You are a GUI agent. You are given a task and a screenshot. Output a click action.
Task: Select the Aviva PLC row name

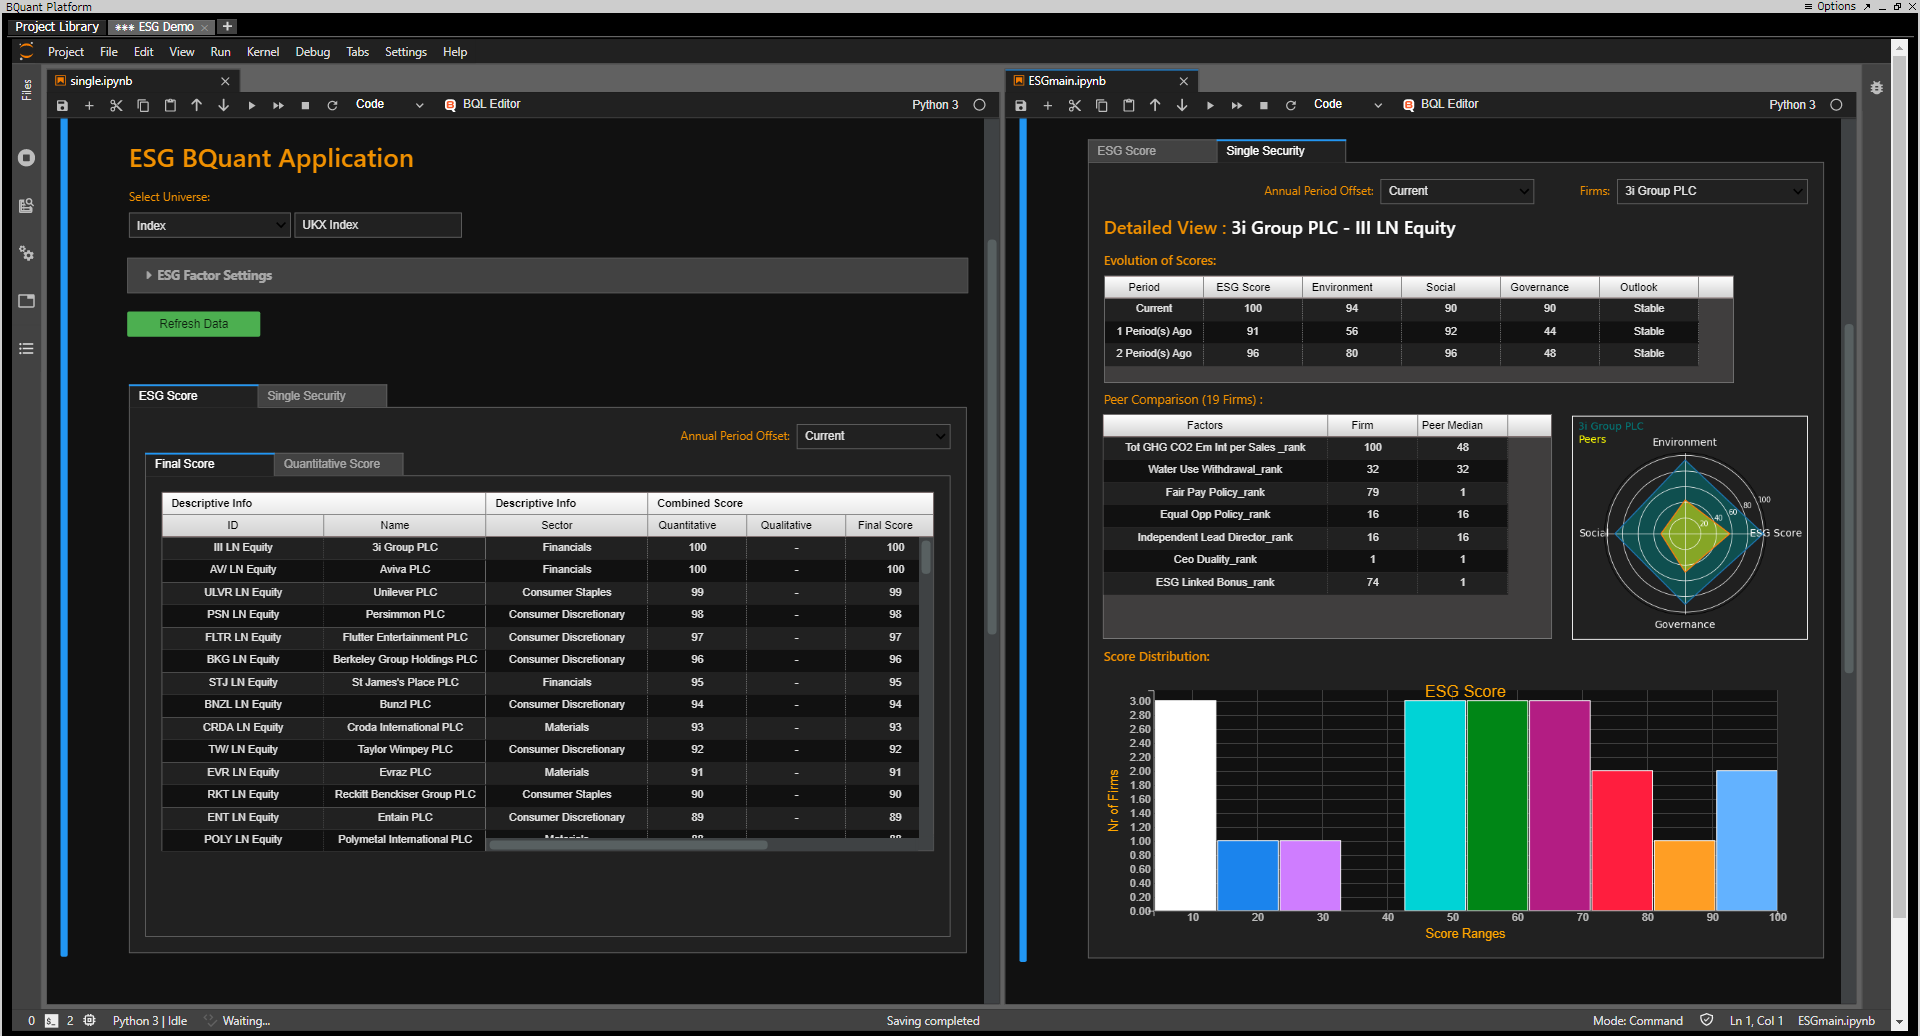point(405,569)
